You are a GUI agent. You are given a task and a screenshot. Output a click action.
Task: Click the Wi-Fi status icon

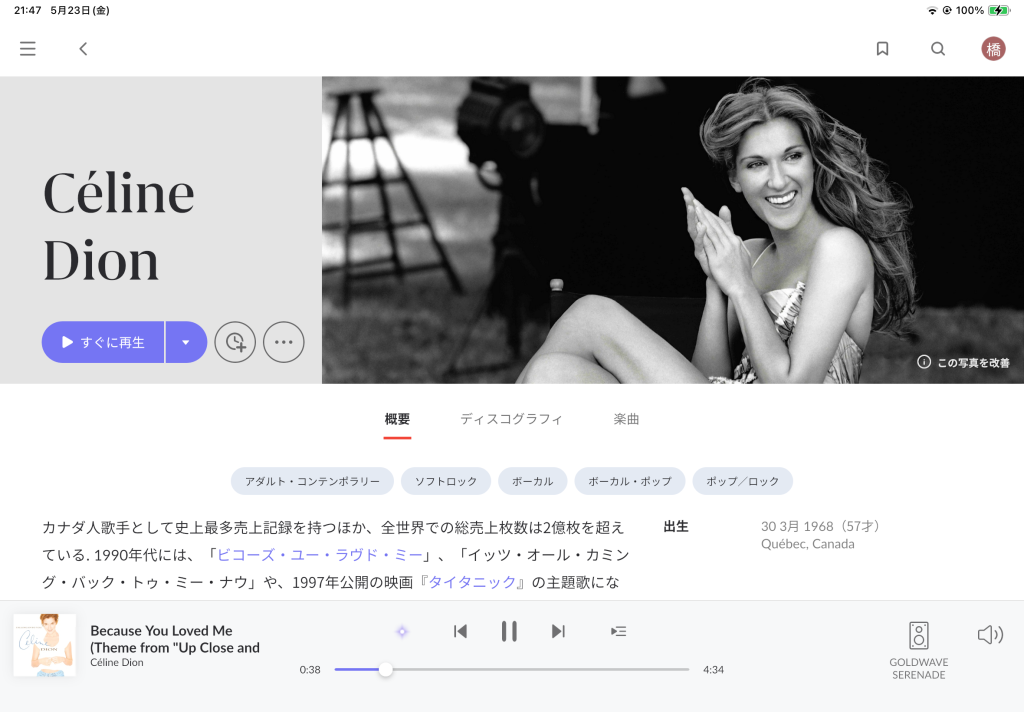point(932,10)
